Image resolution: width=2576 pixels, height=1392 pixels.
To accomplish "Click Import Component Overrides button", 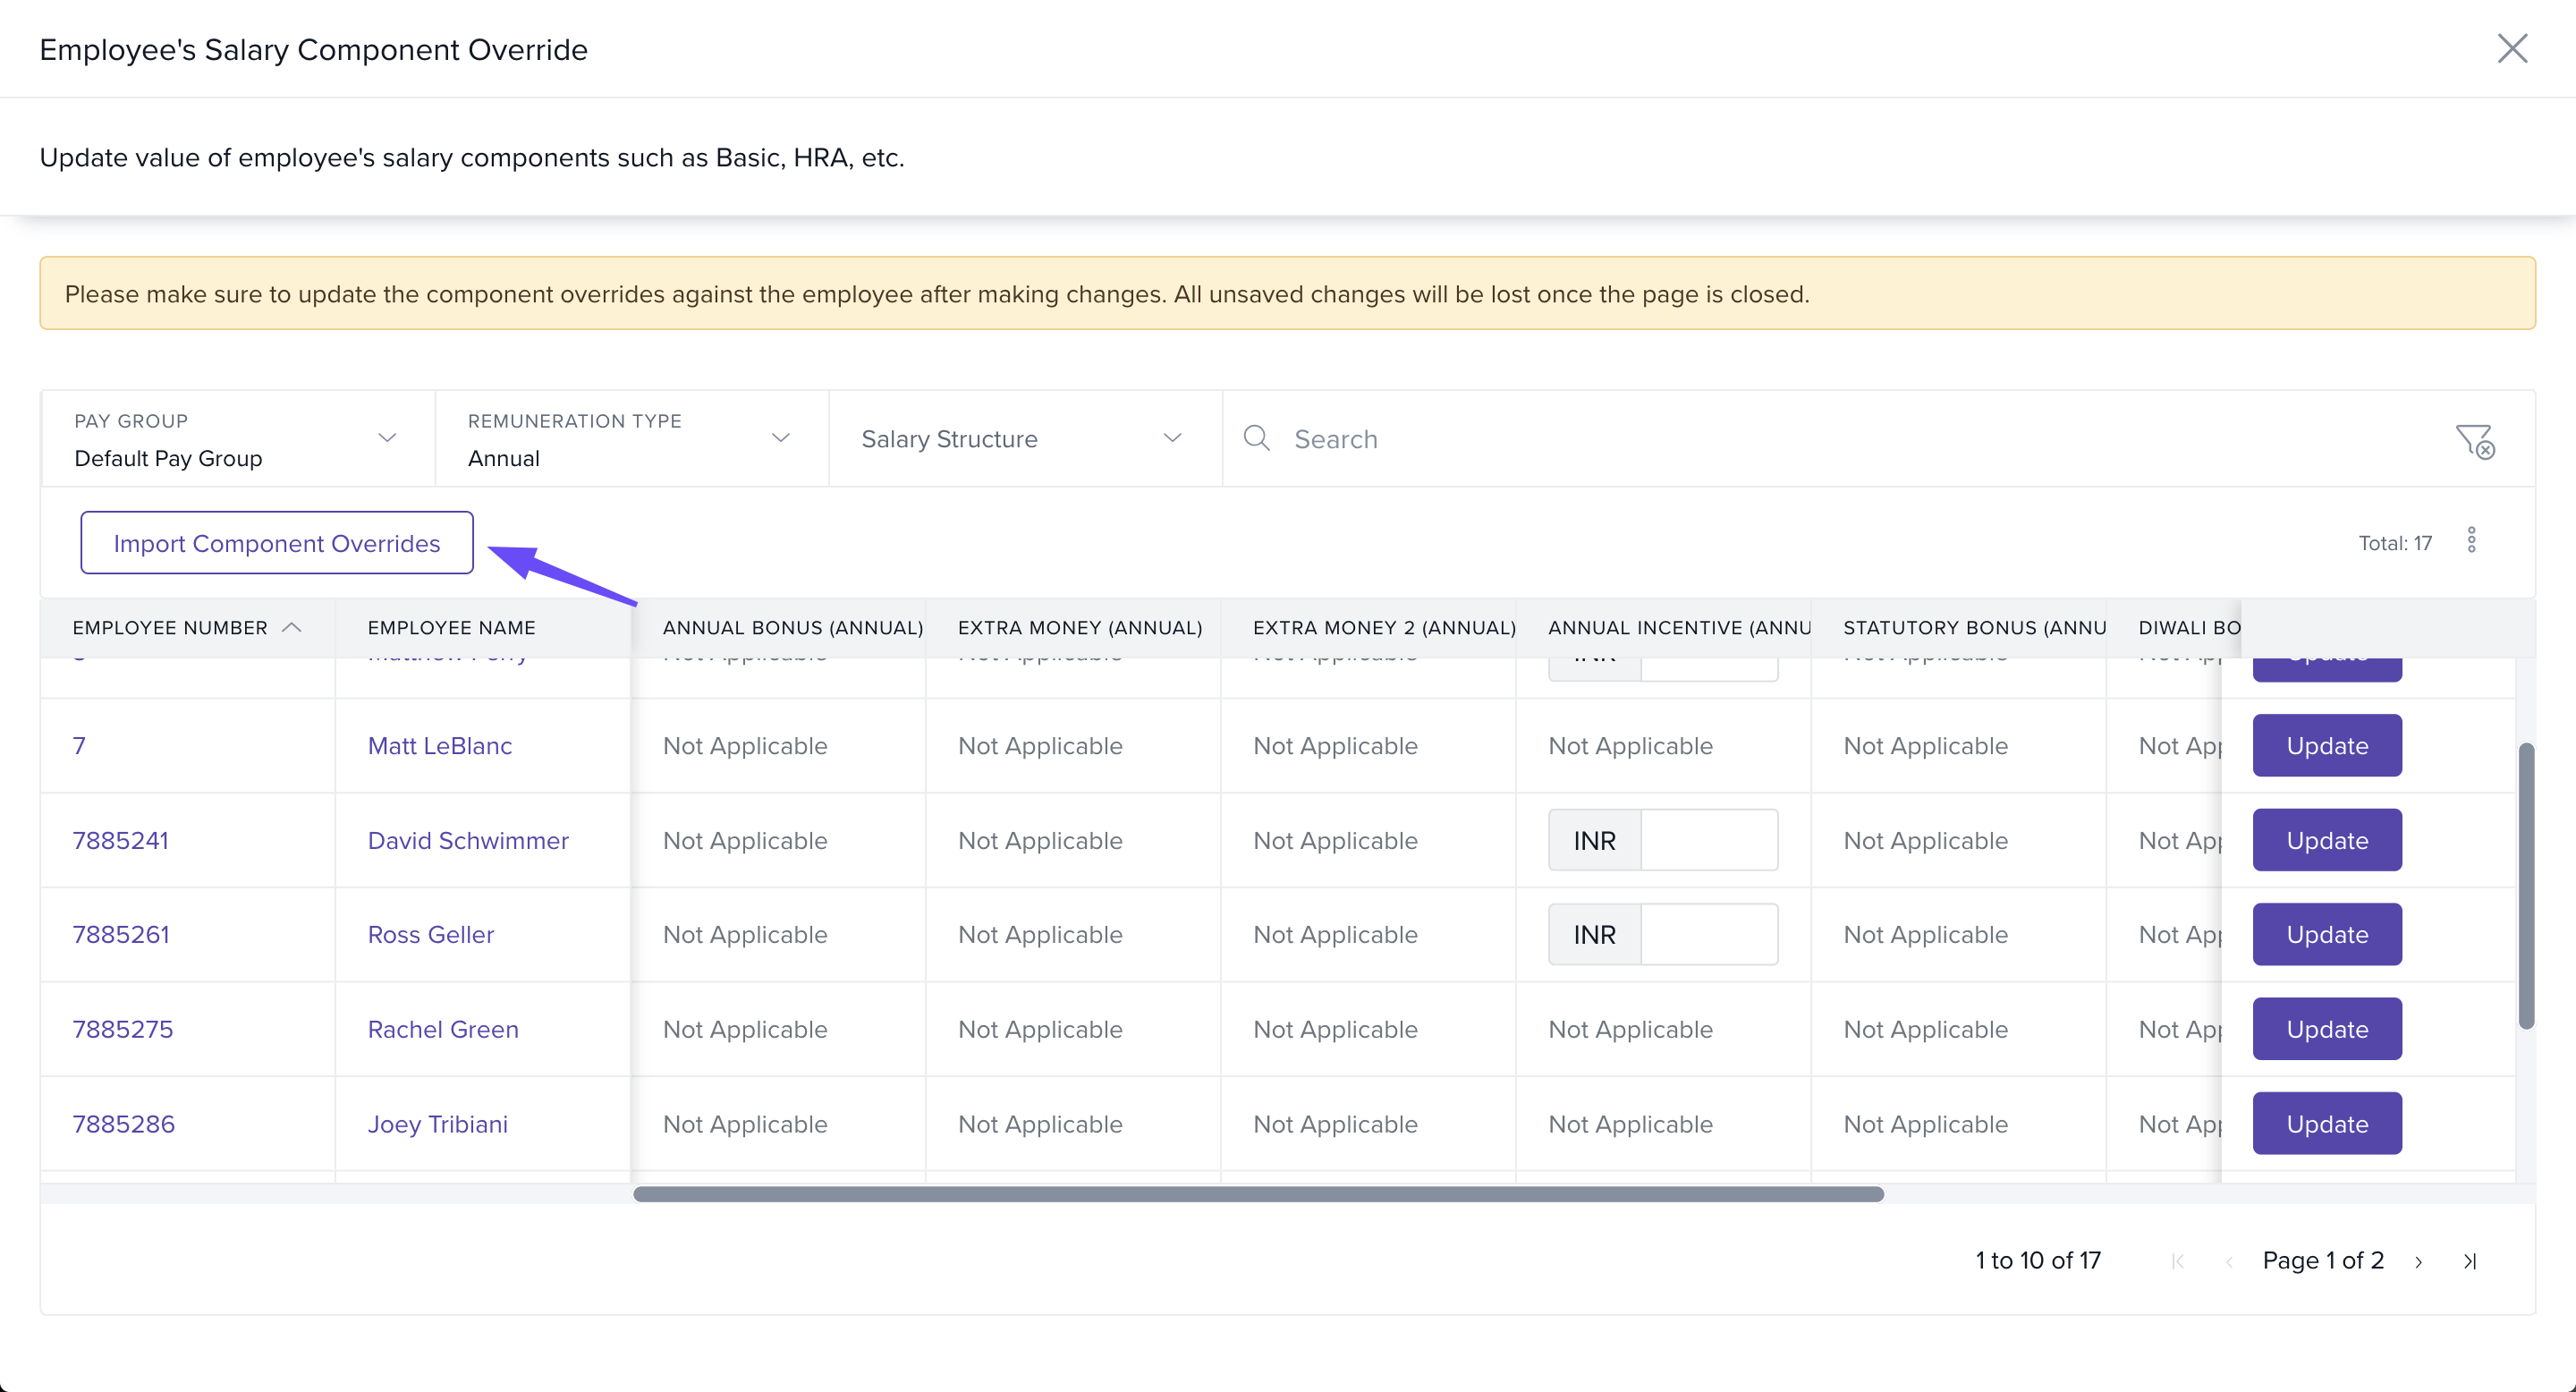I will [x=276, y=543].
